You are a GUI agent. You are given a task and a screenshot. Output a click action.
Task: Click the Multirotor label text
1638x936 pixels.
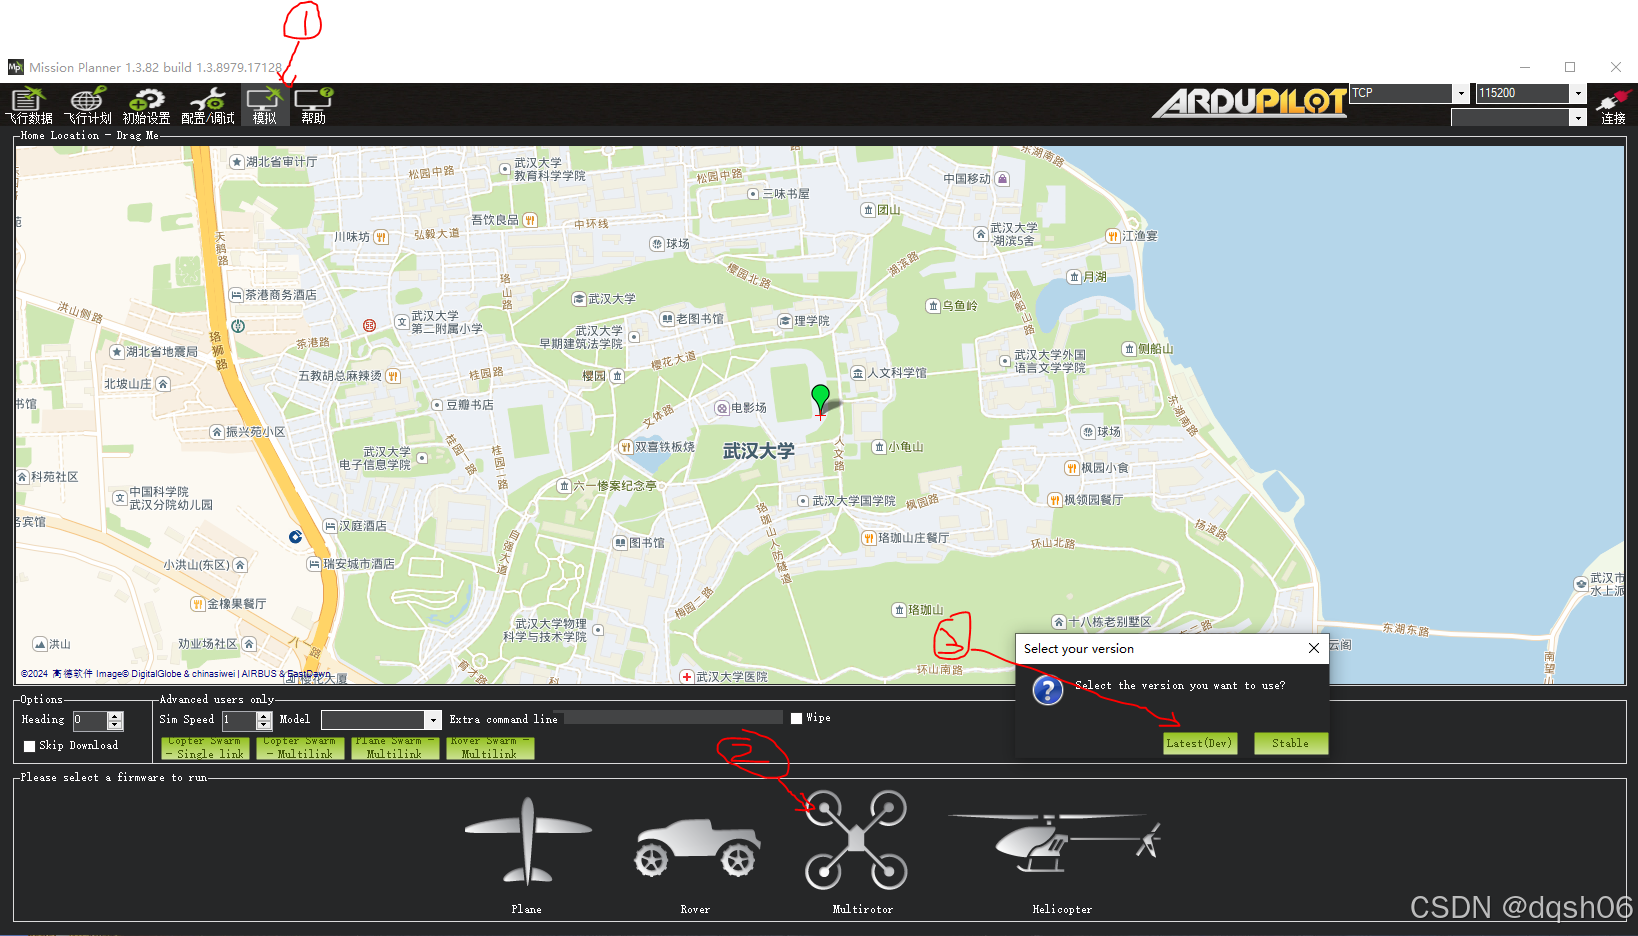pyautogui.click(x=863, y=910)
